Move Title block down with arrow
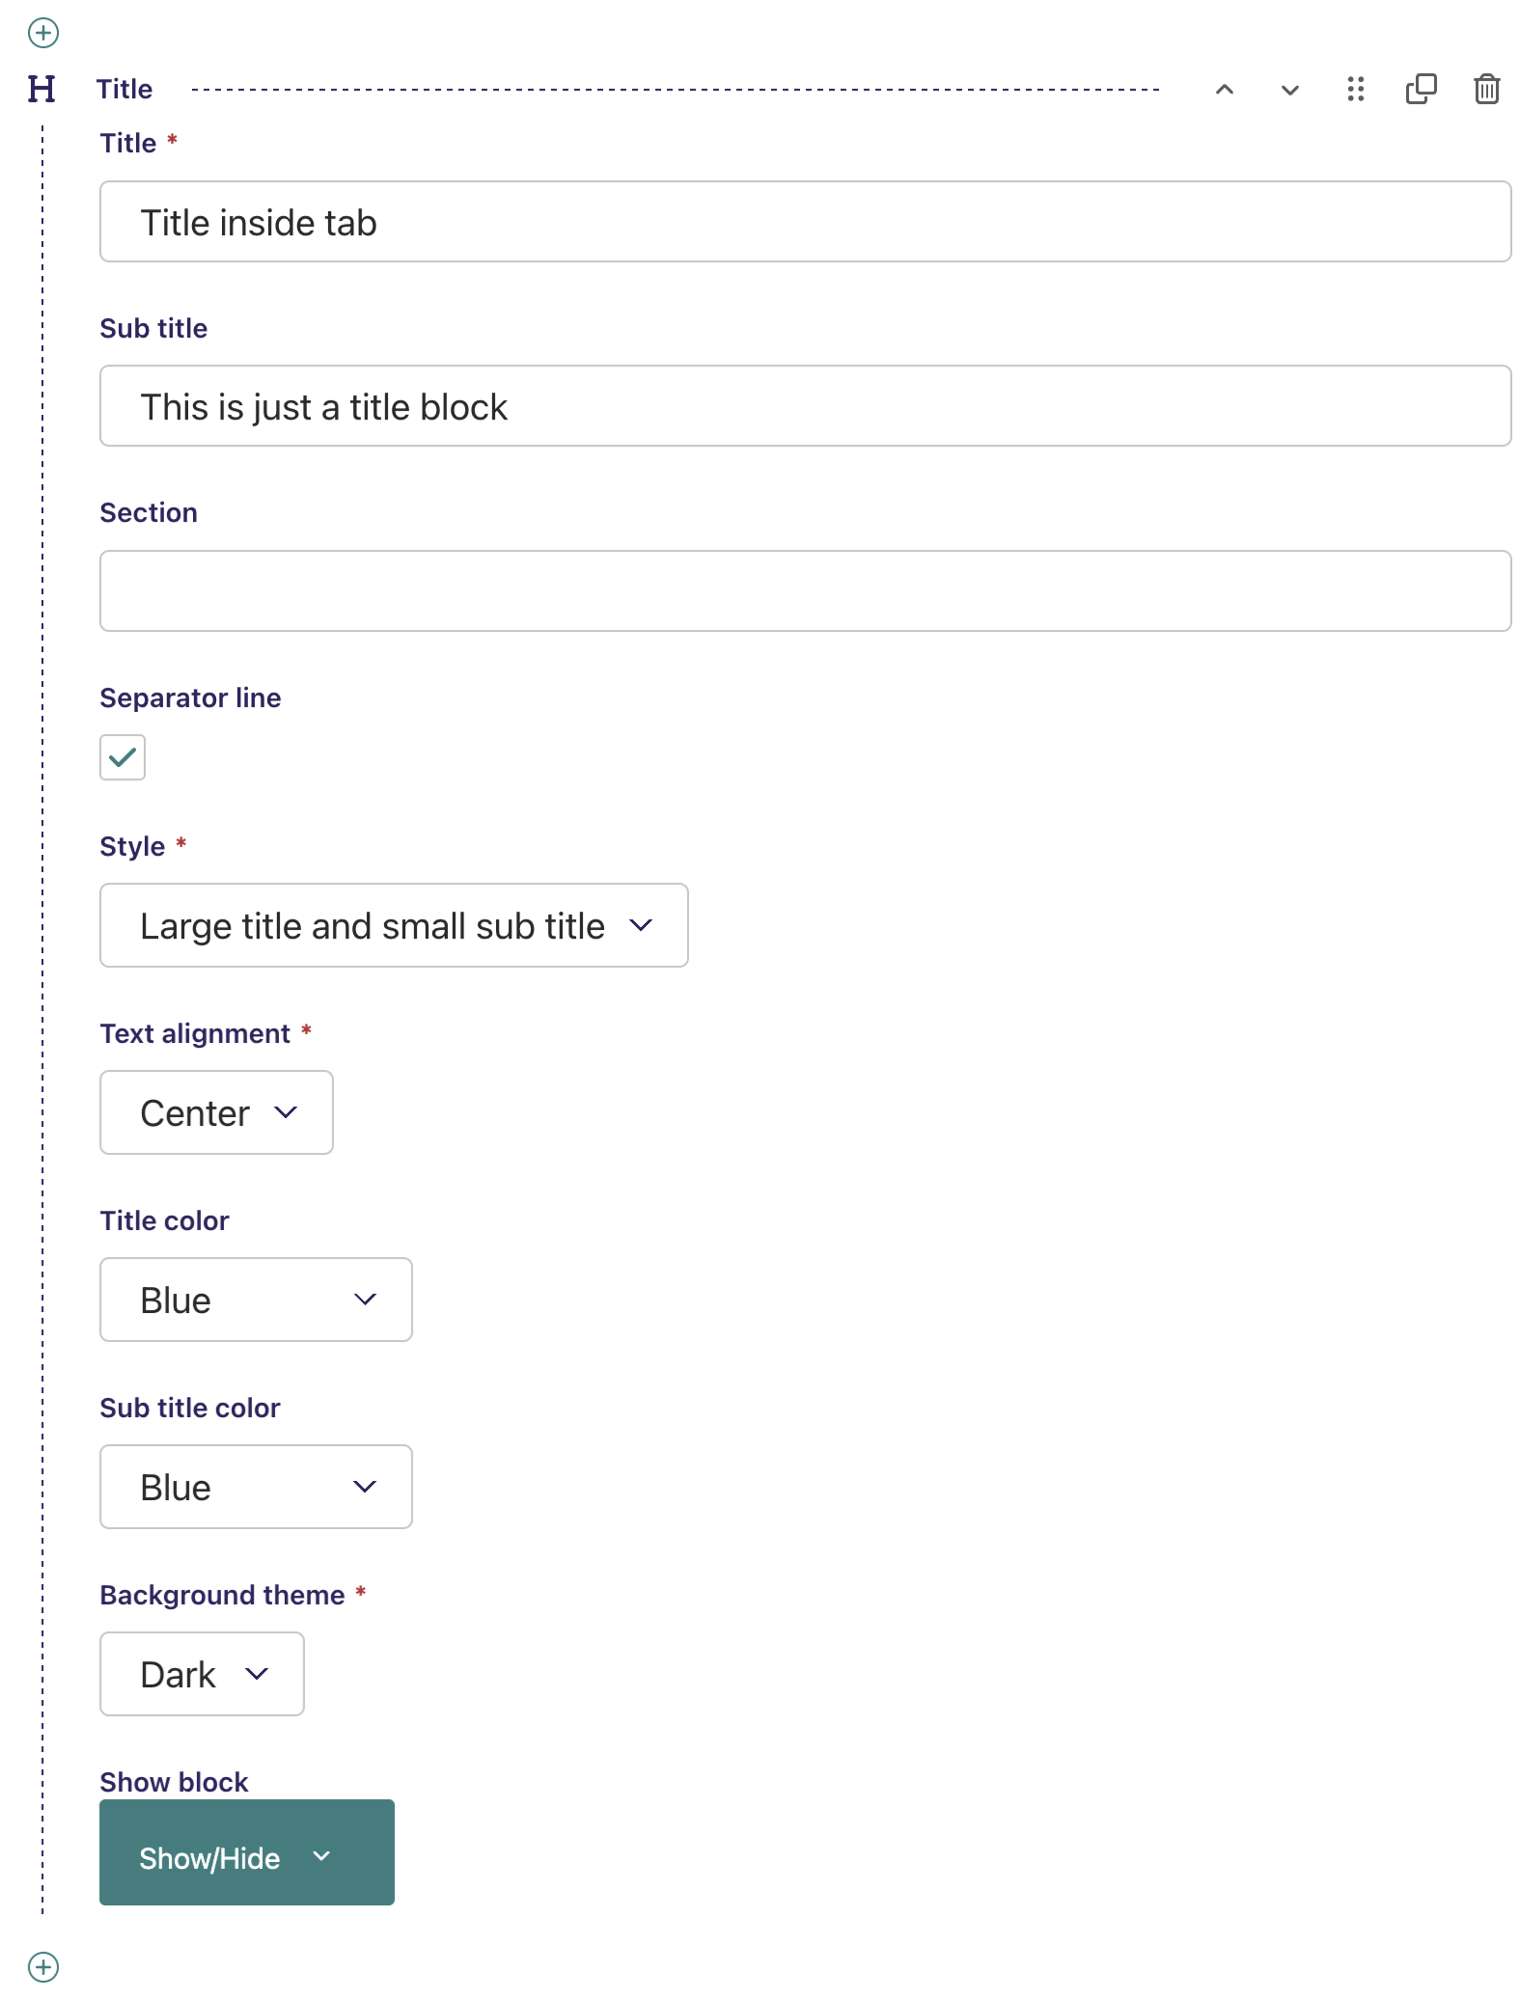 point(1290,90)
